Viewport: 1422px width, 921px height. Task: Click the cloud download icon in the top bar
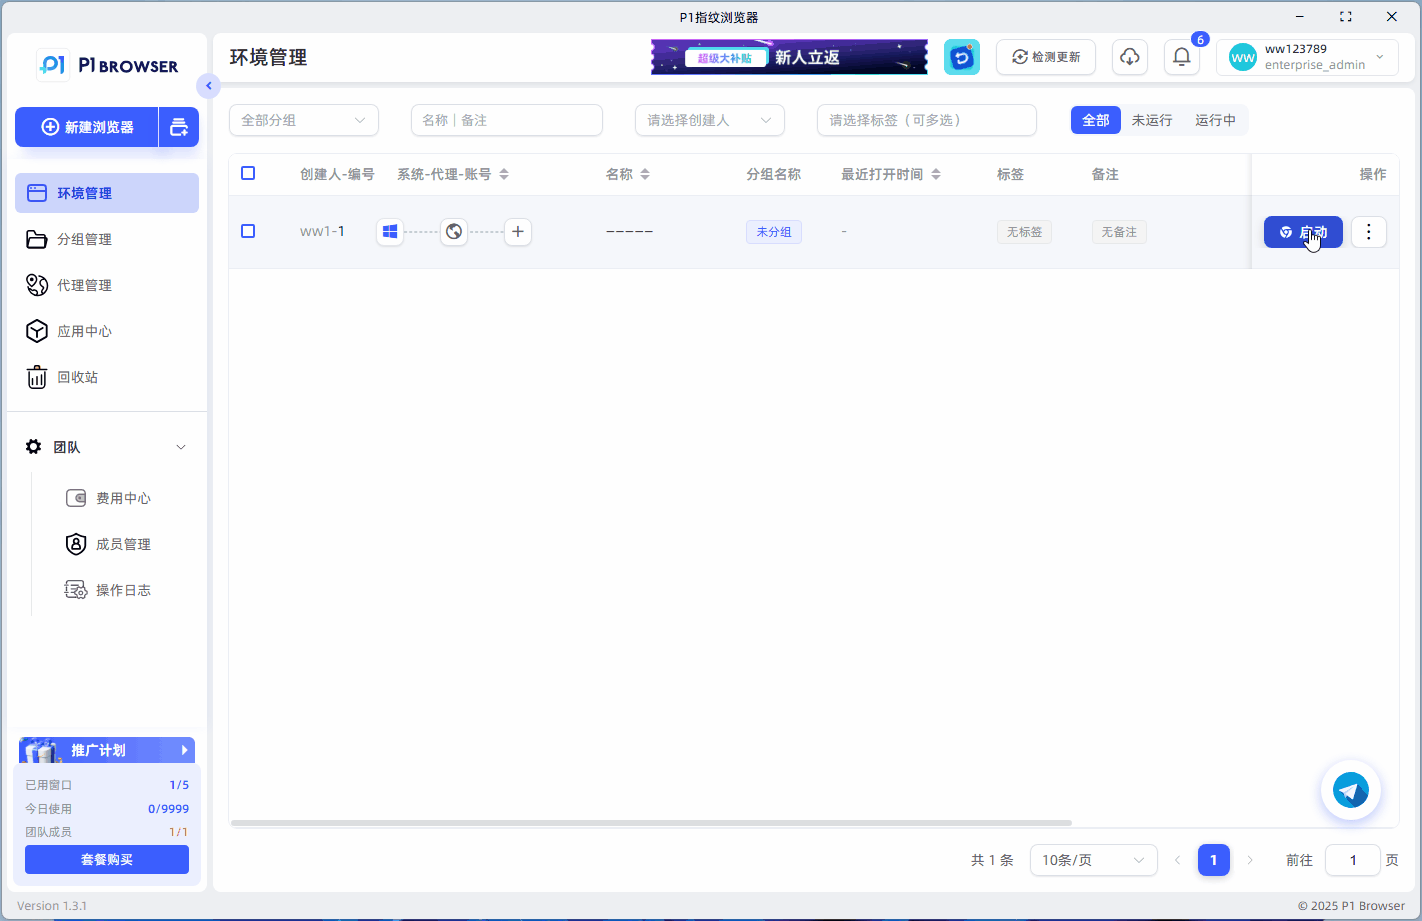pyautogui.click(x=1129, y=57)
